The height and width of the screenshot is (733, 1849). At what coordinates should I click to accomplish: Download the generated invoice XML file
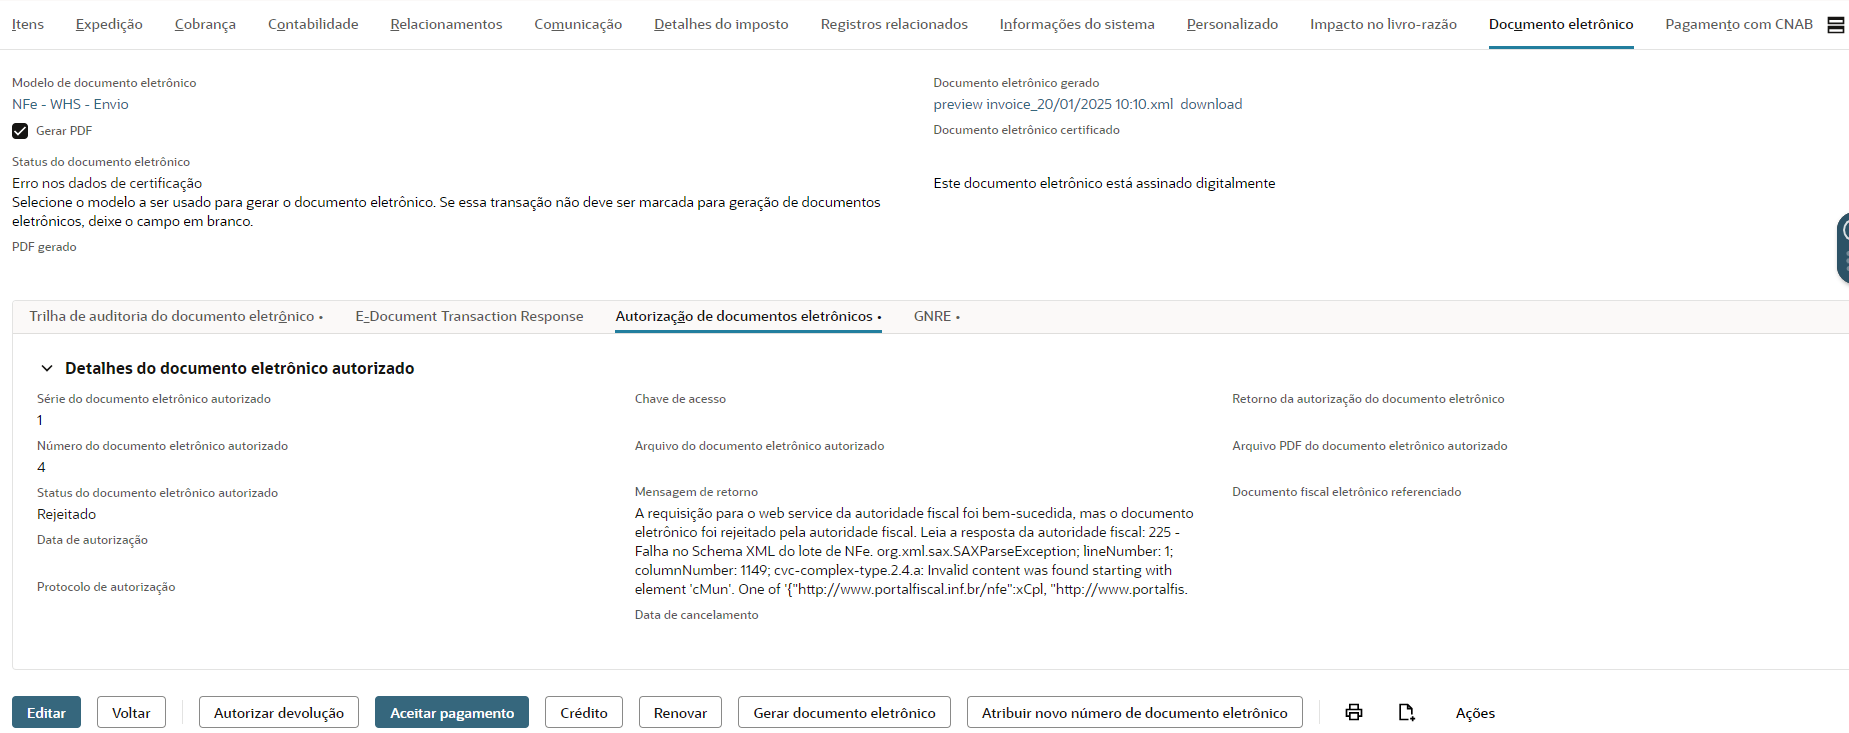(1210, 104)
